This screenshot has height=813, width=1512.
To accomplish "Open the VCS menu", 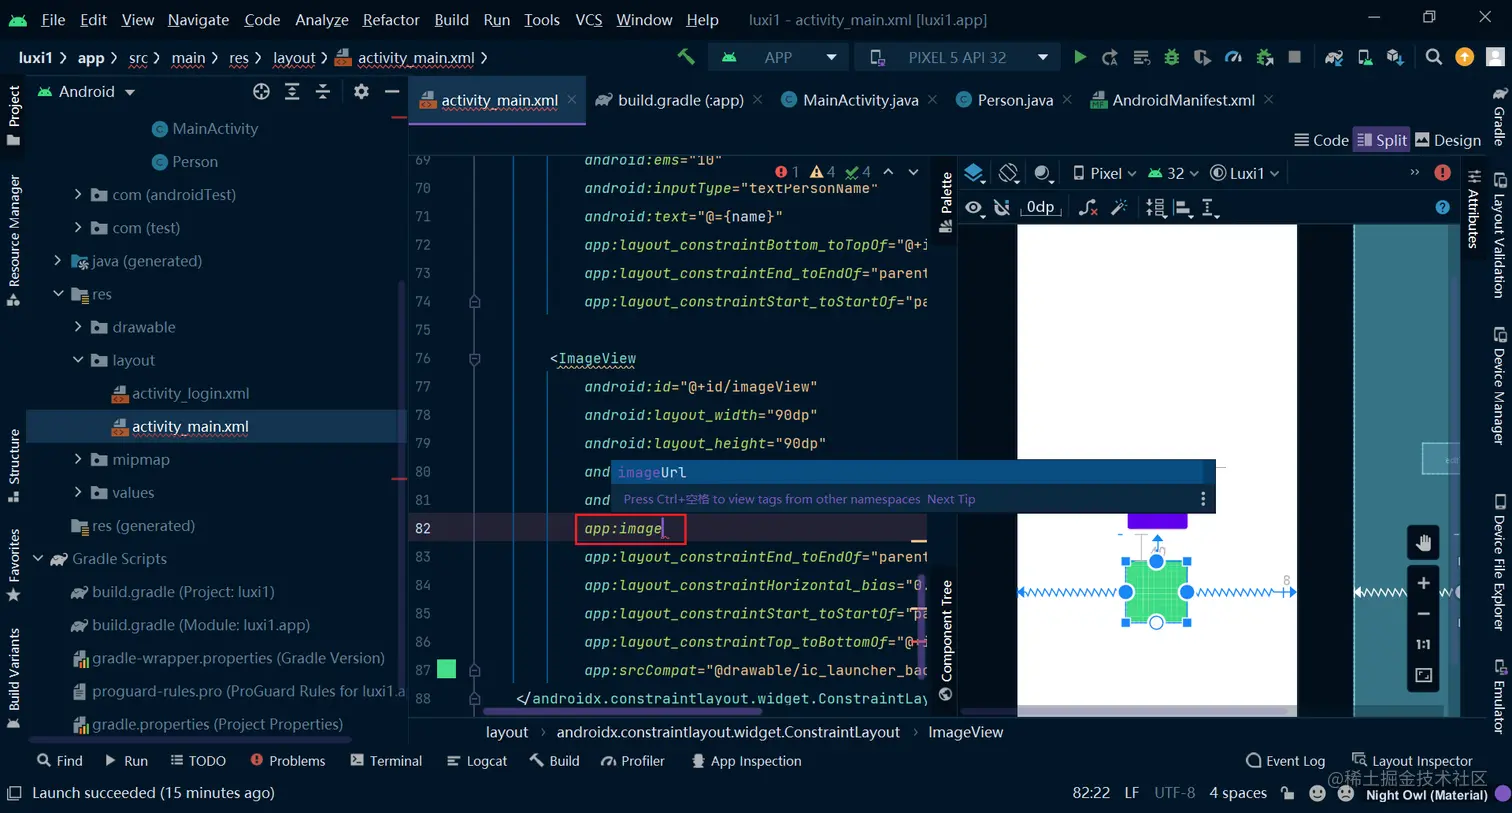I will pos(589,20).
